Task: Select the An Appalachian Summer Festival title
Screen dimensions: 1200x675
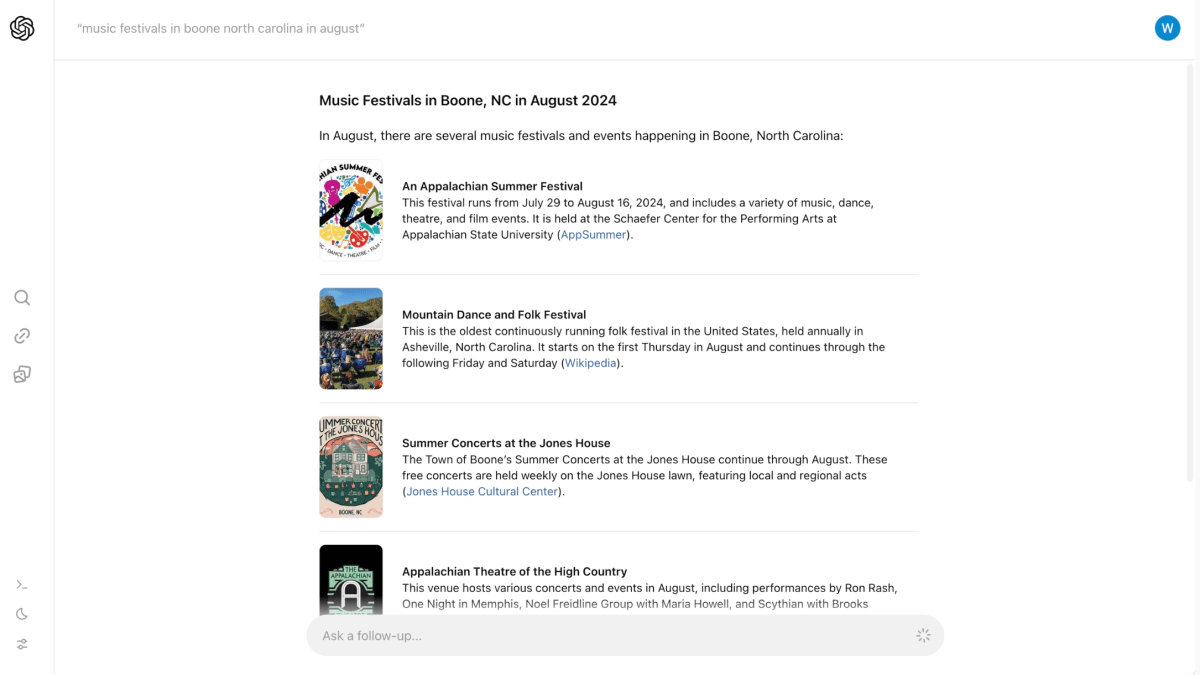Action: (492, 186)
